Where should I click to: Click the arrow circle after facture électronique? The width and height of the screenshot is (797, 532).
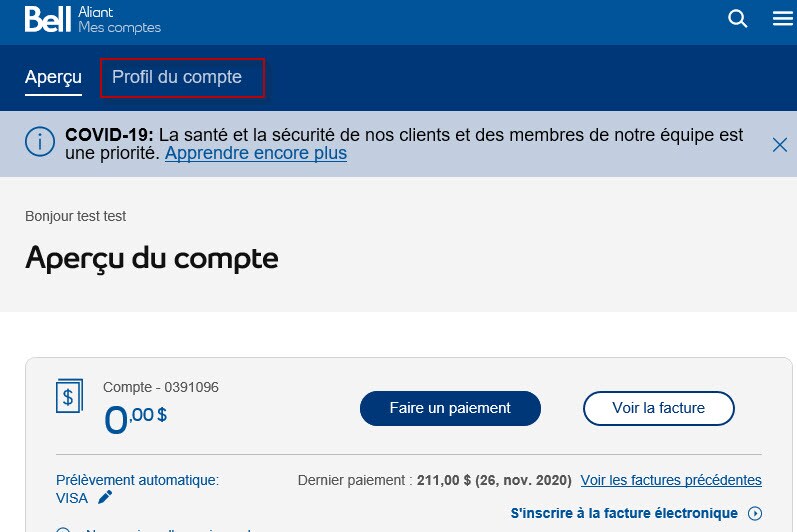click(755, 513)
